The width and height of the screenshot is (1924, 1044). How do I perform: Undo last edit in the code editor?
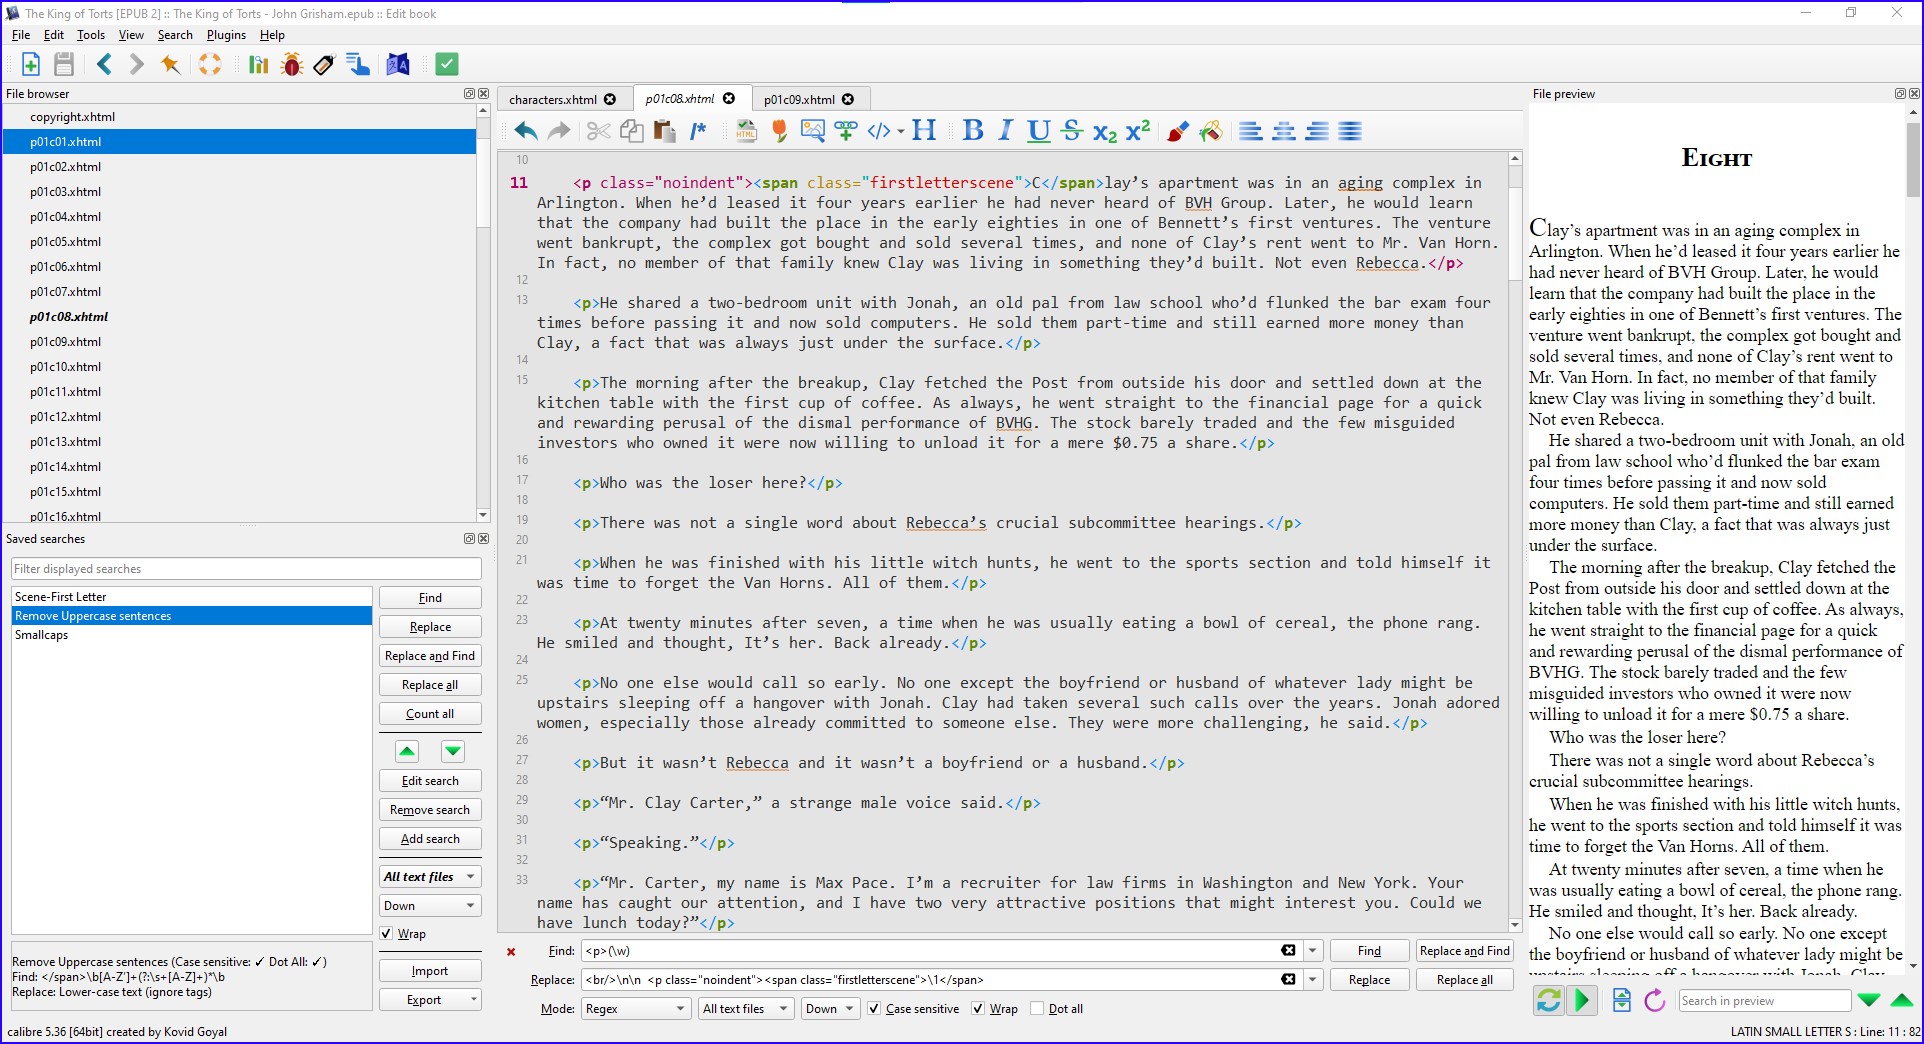coord(526,131)
